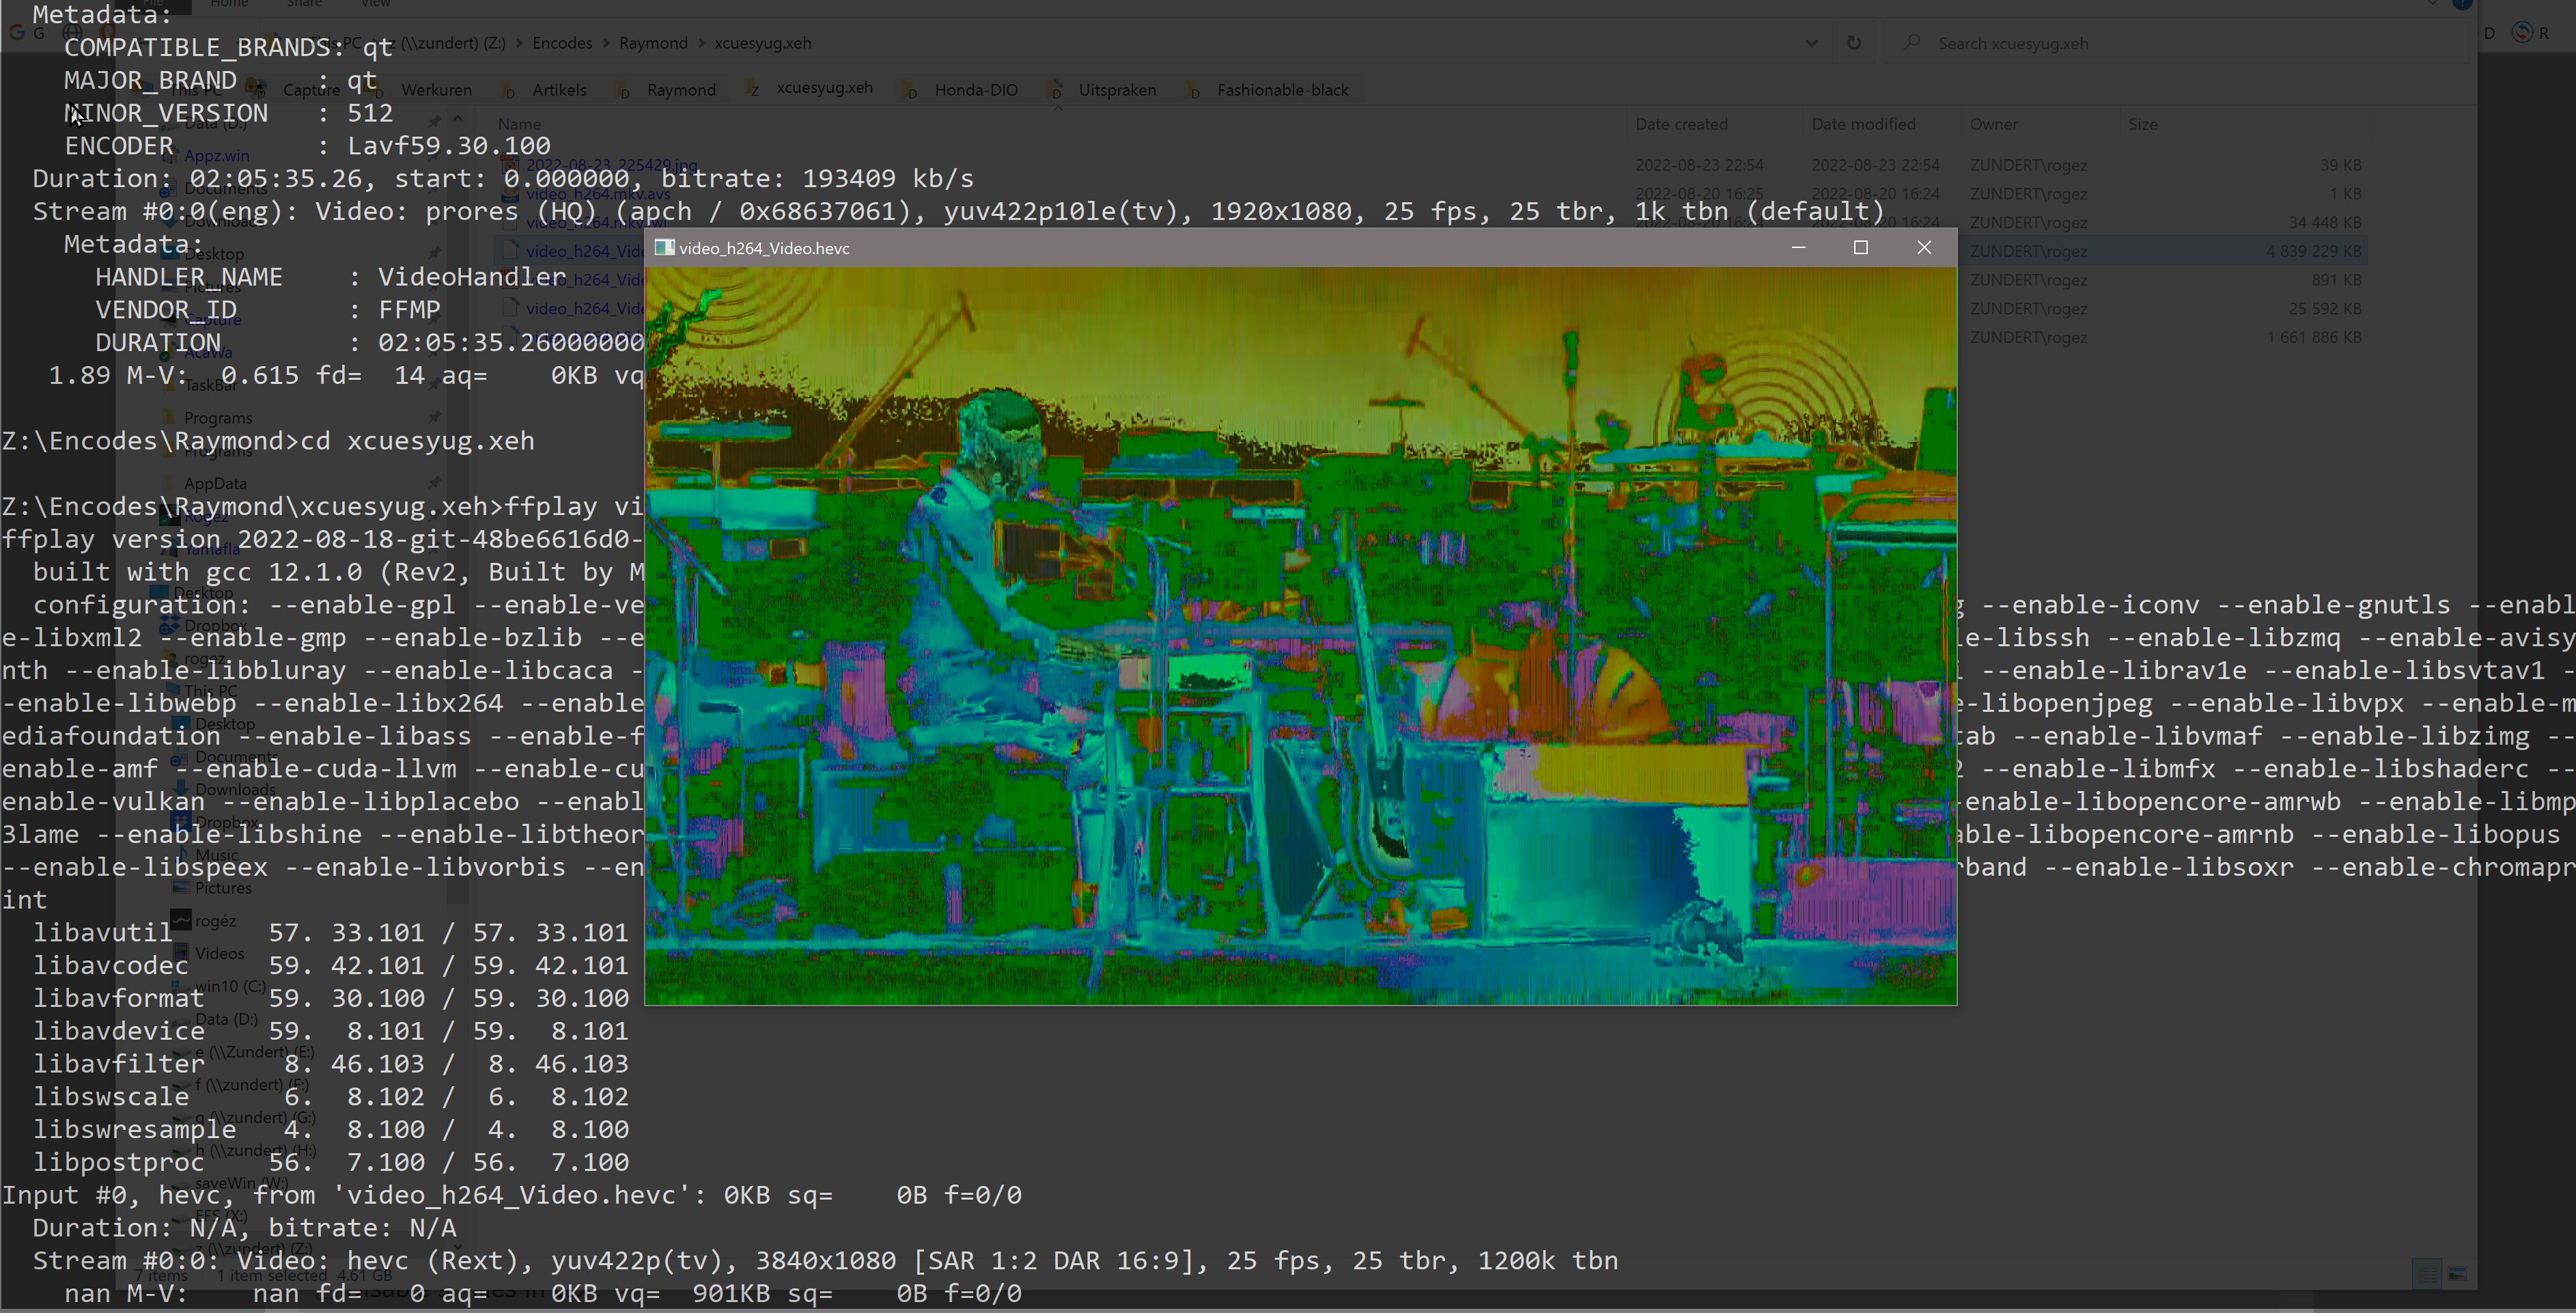
Task: Switch to the Uitspraken tab
Action: coord(1116,90)
